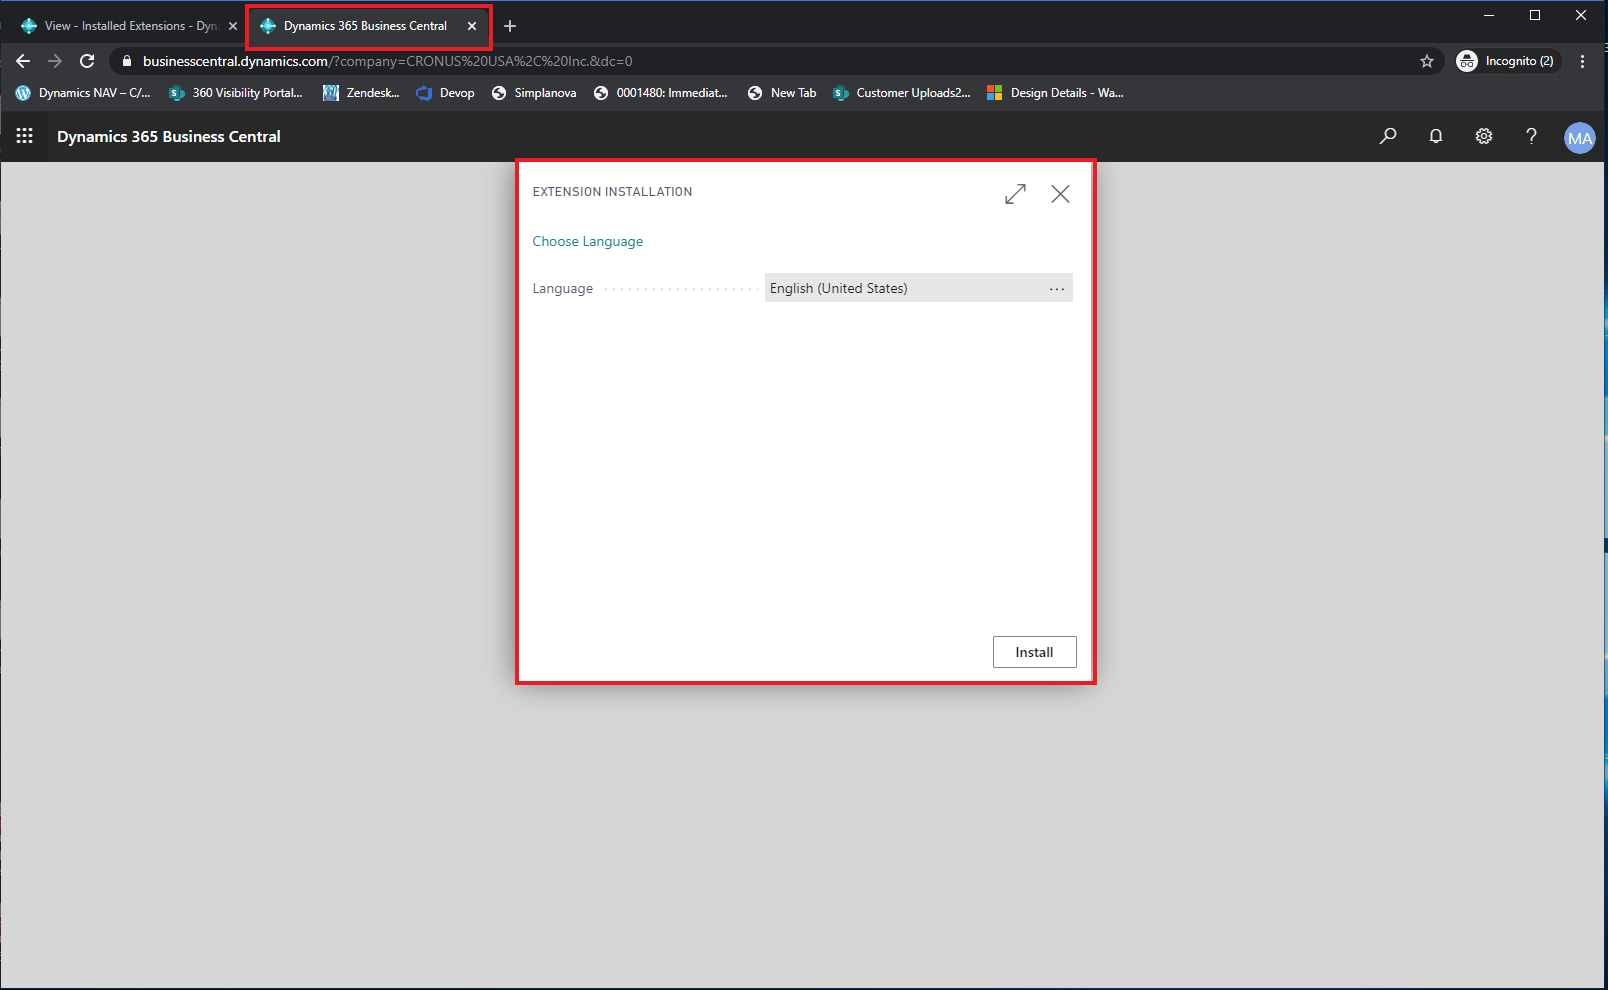This screenshot has width=1608, height=990.
Task: Open the app launcher waffle icon
Action: pos(25,136)
